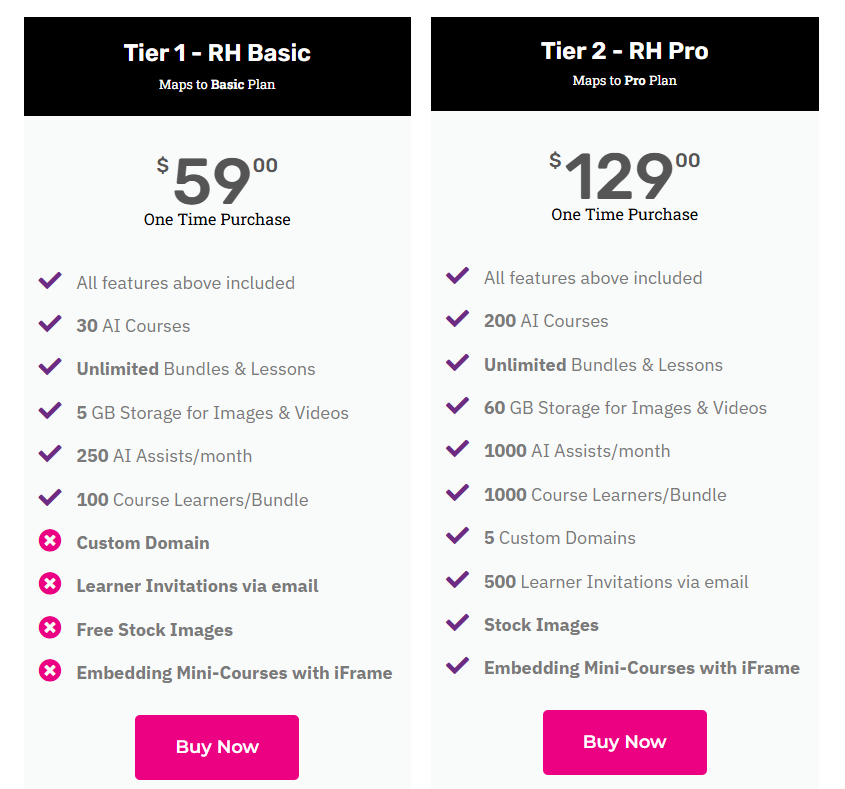Viewport: 845px width, 789px height.
Task: Click the checkmark next to 500 Learner Invitations
Action: click(458, 579)
